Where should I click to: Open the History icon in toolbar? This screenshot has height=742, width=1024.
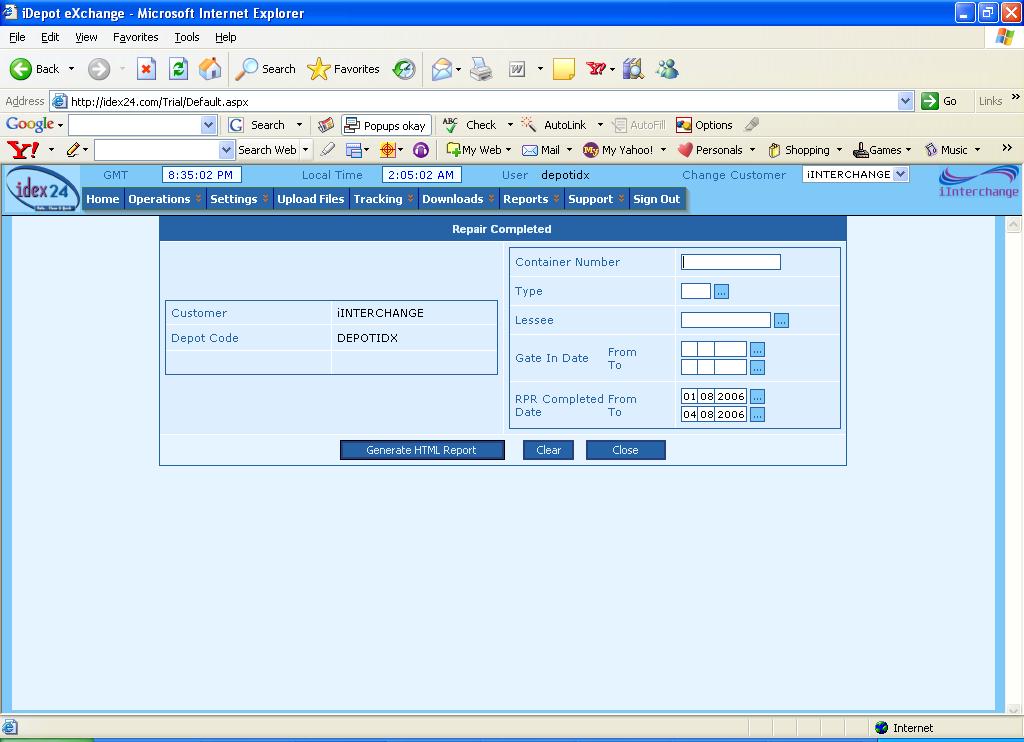(404, 69)
